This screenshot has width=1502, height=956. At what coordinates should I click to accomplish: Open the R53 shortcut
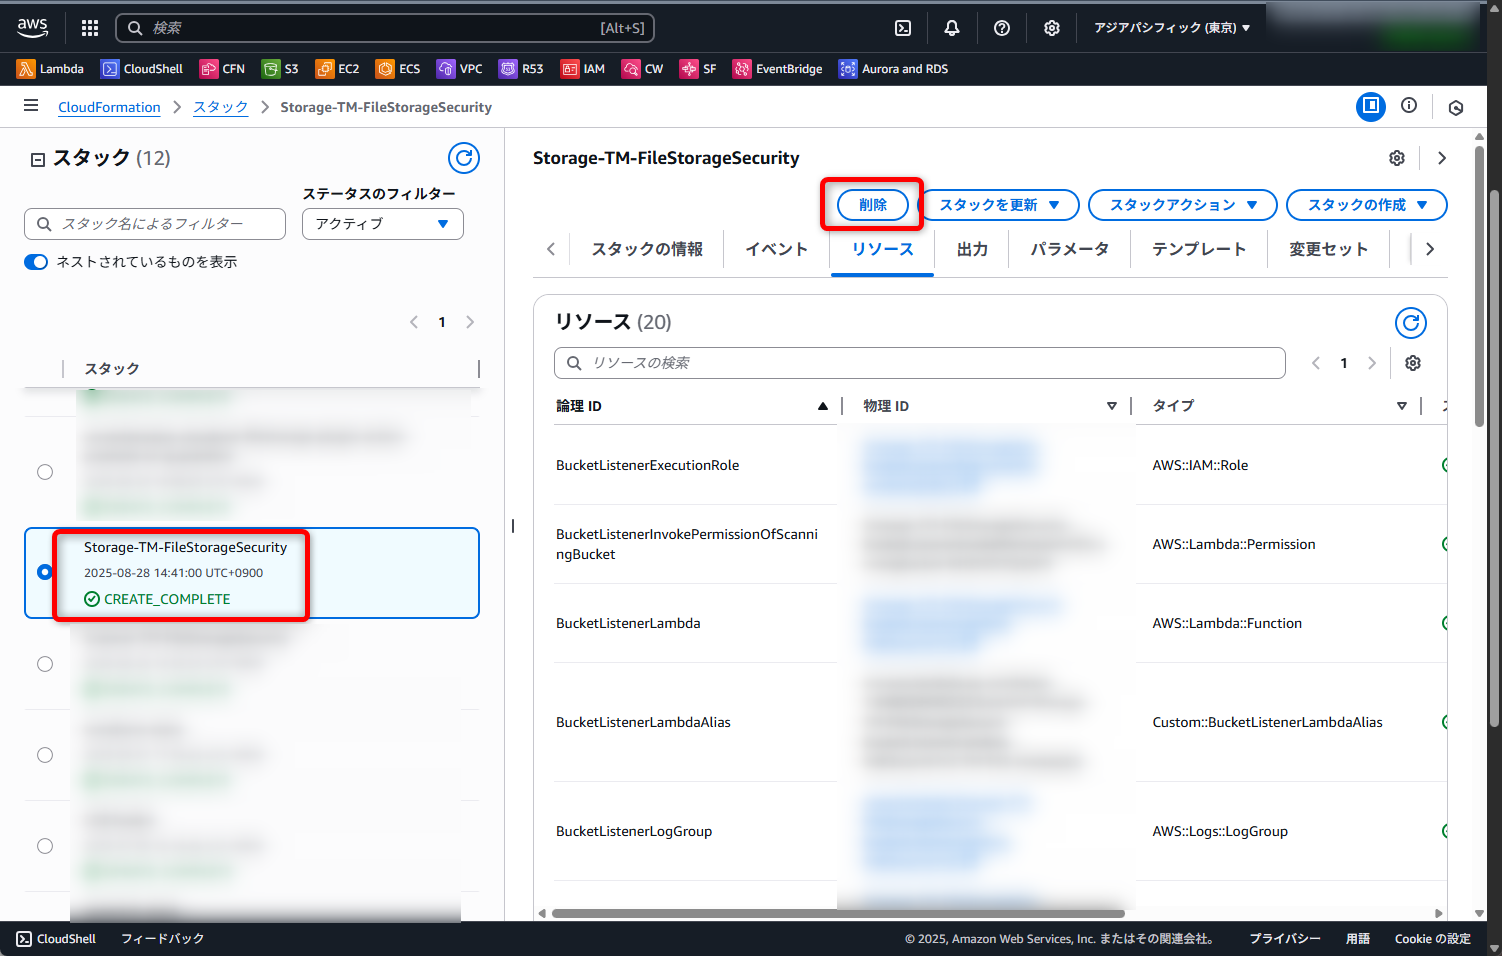point(521,69)
